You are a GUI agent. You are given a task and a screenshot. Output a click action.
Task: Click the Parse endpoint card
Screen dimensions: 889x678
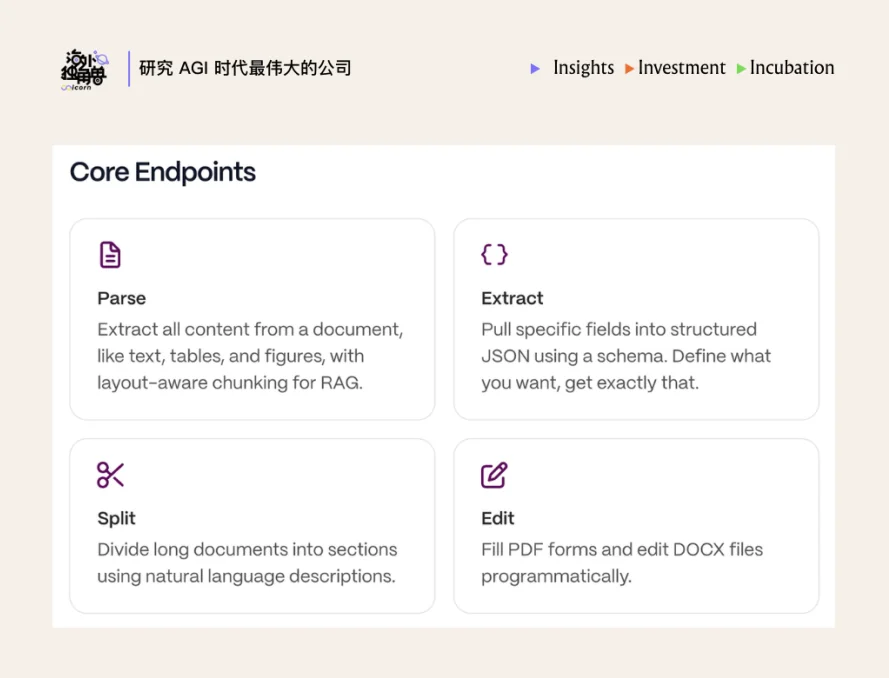(251, 318)
